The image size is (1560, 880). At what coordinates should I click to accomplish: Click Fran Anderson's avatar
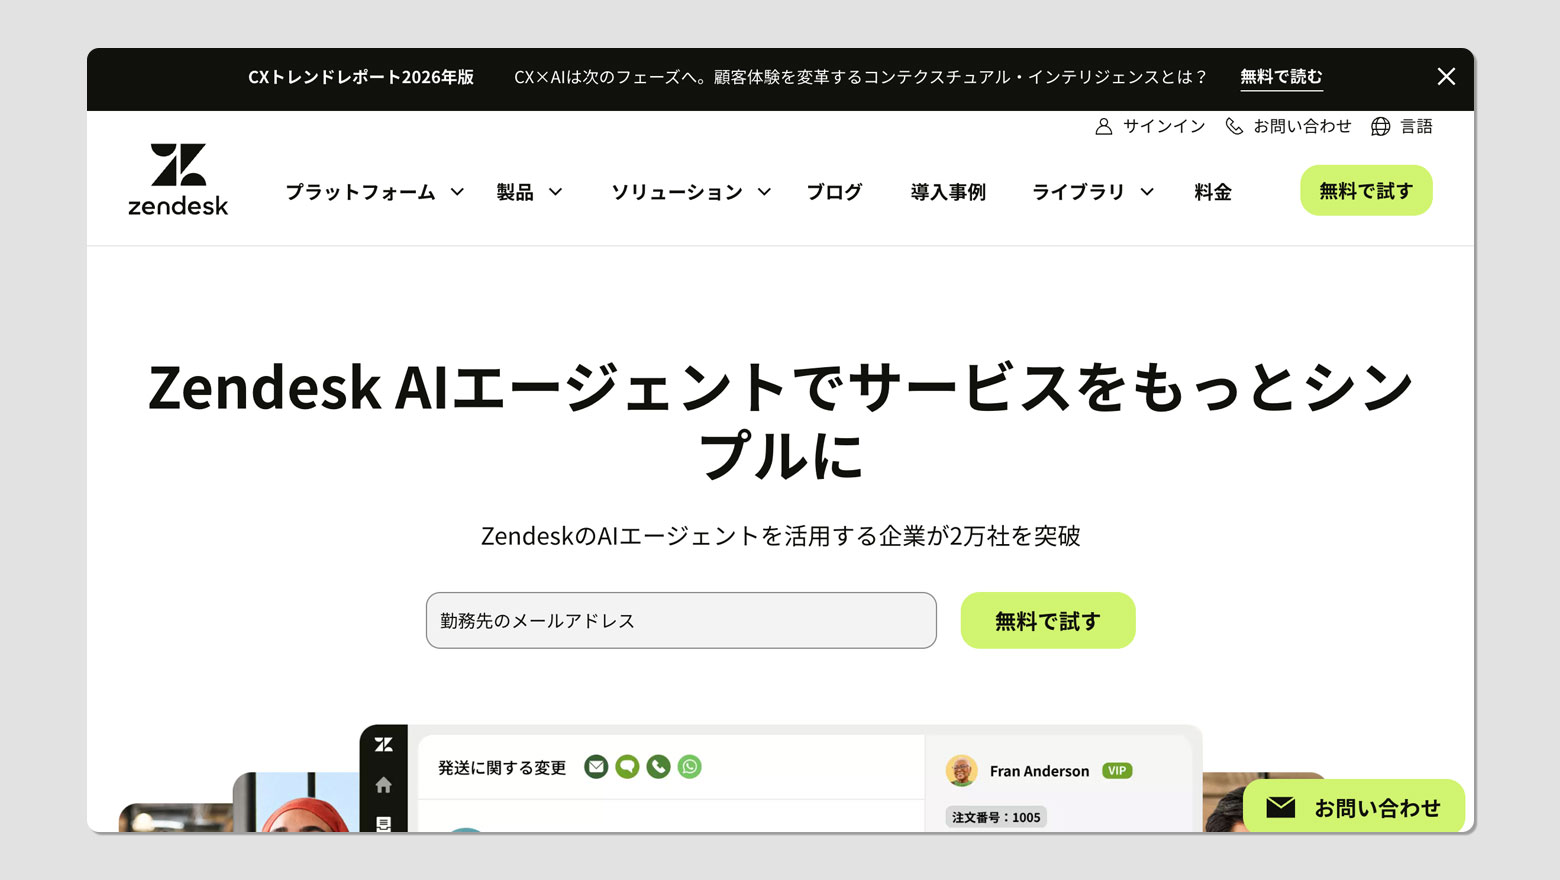point(962,771)
